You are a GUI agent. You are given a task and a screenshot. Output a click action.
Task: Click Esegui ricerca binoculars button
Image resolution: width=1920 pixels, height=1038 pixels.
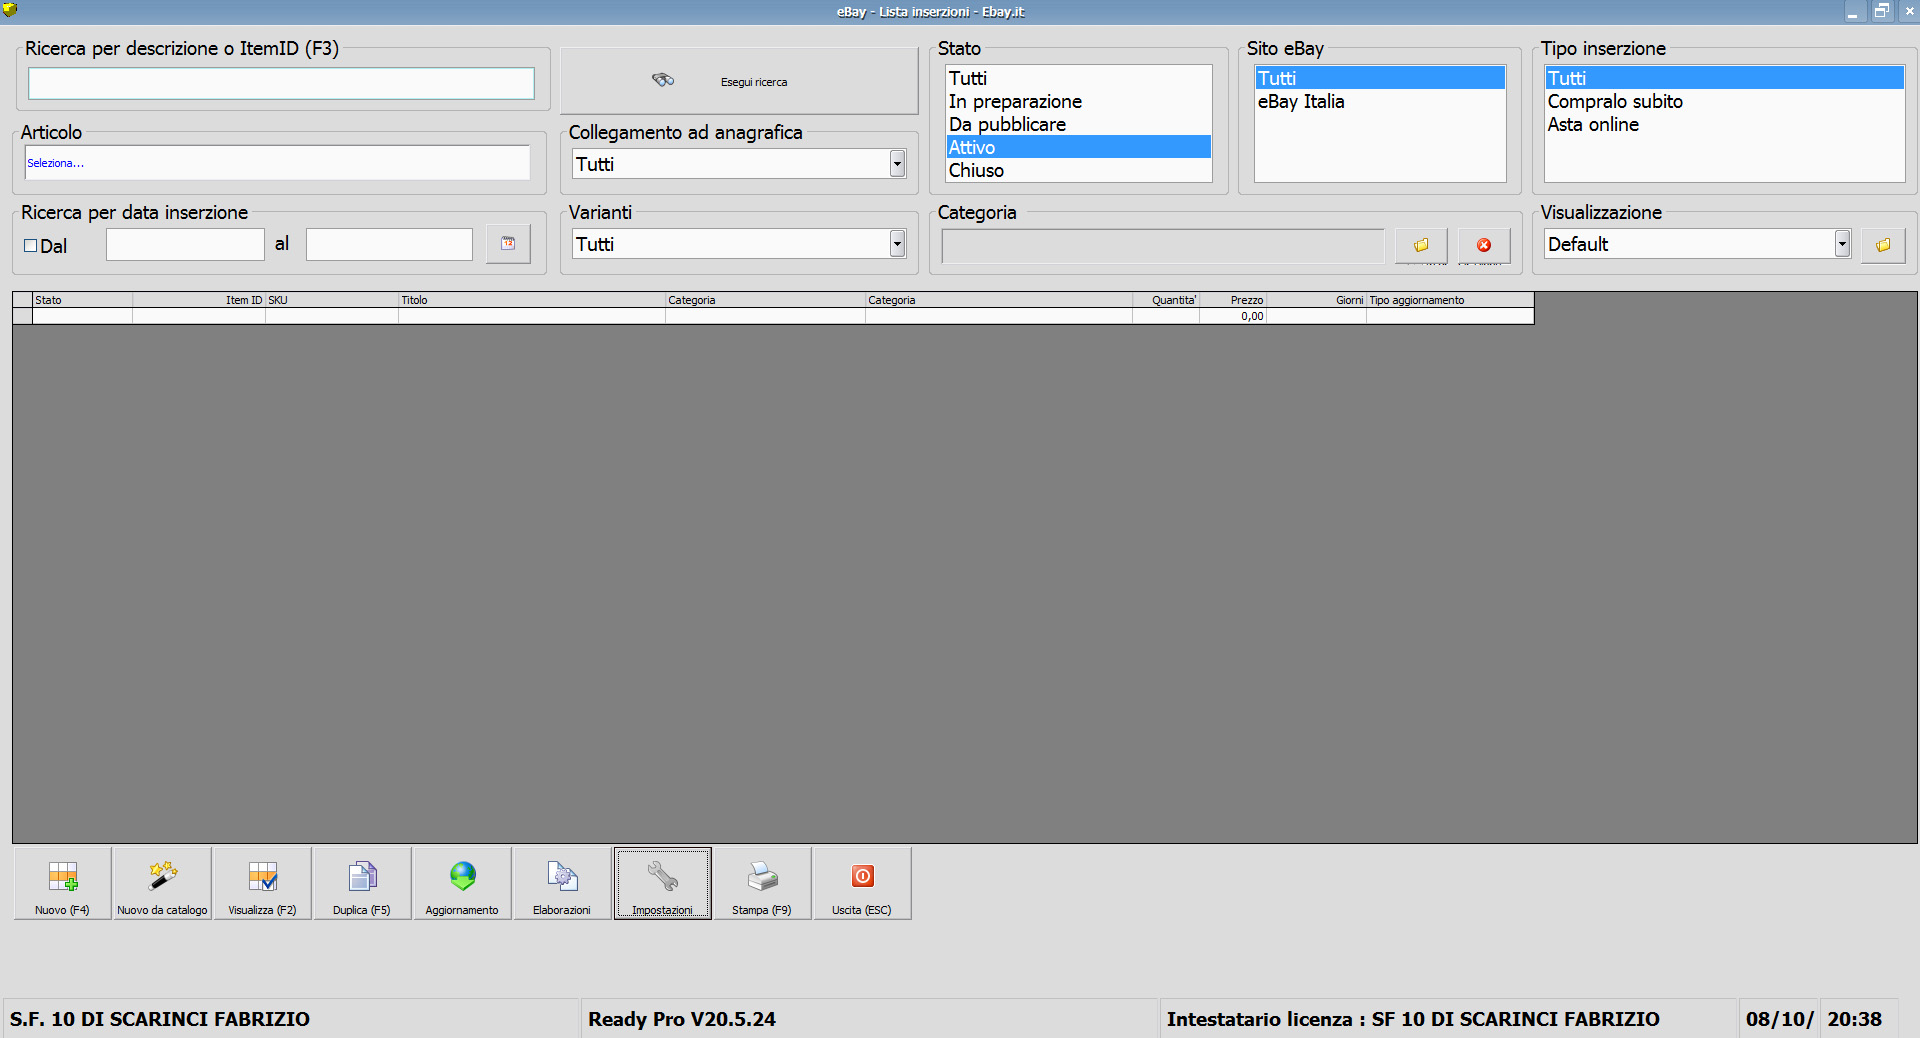(739, 81)
